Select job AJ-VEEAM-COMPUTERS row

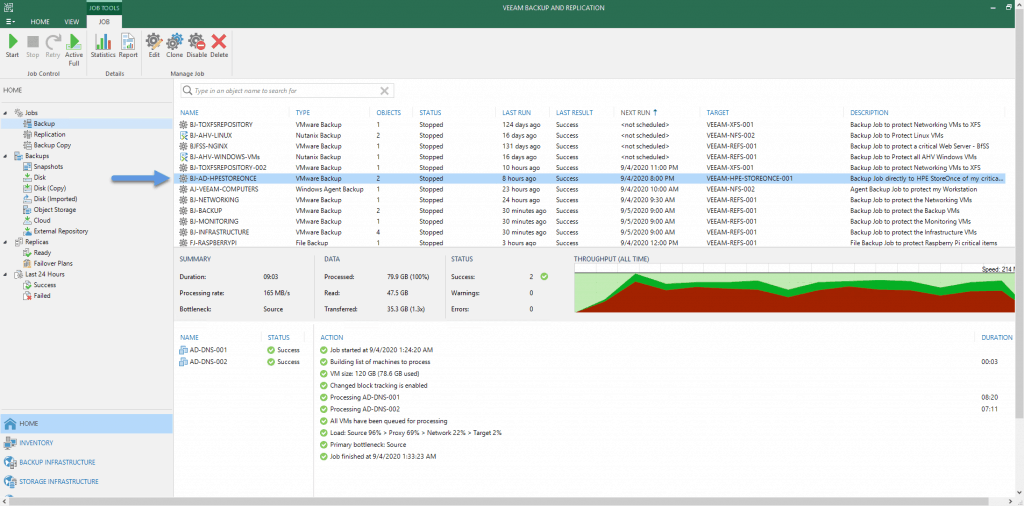point(590,189)
